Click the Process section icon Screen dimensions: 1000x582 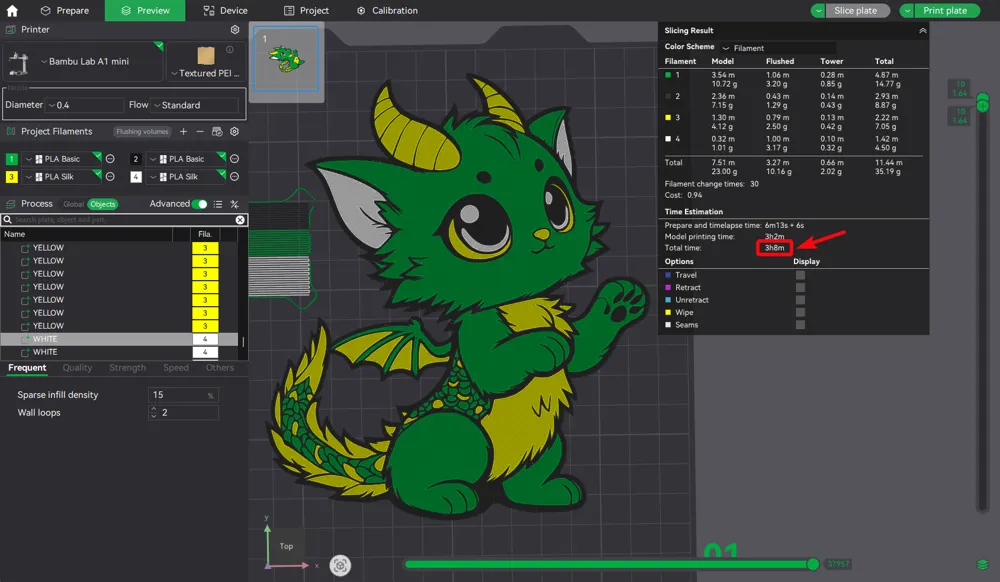[10, 204]
